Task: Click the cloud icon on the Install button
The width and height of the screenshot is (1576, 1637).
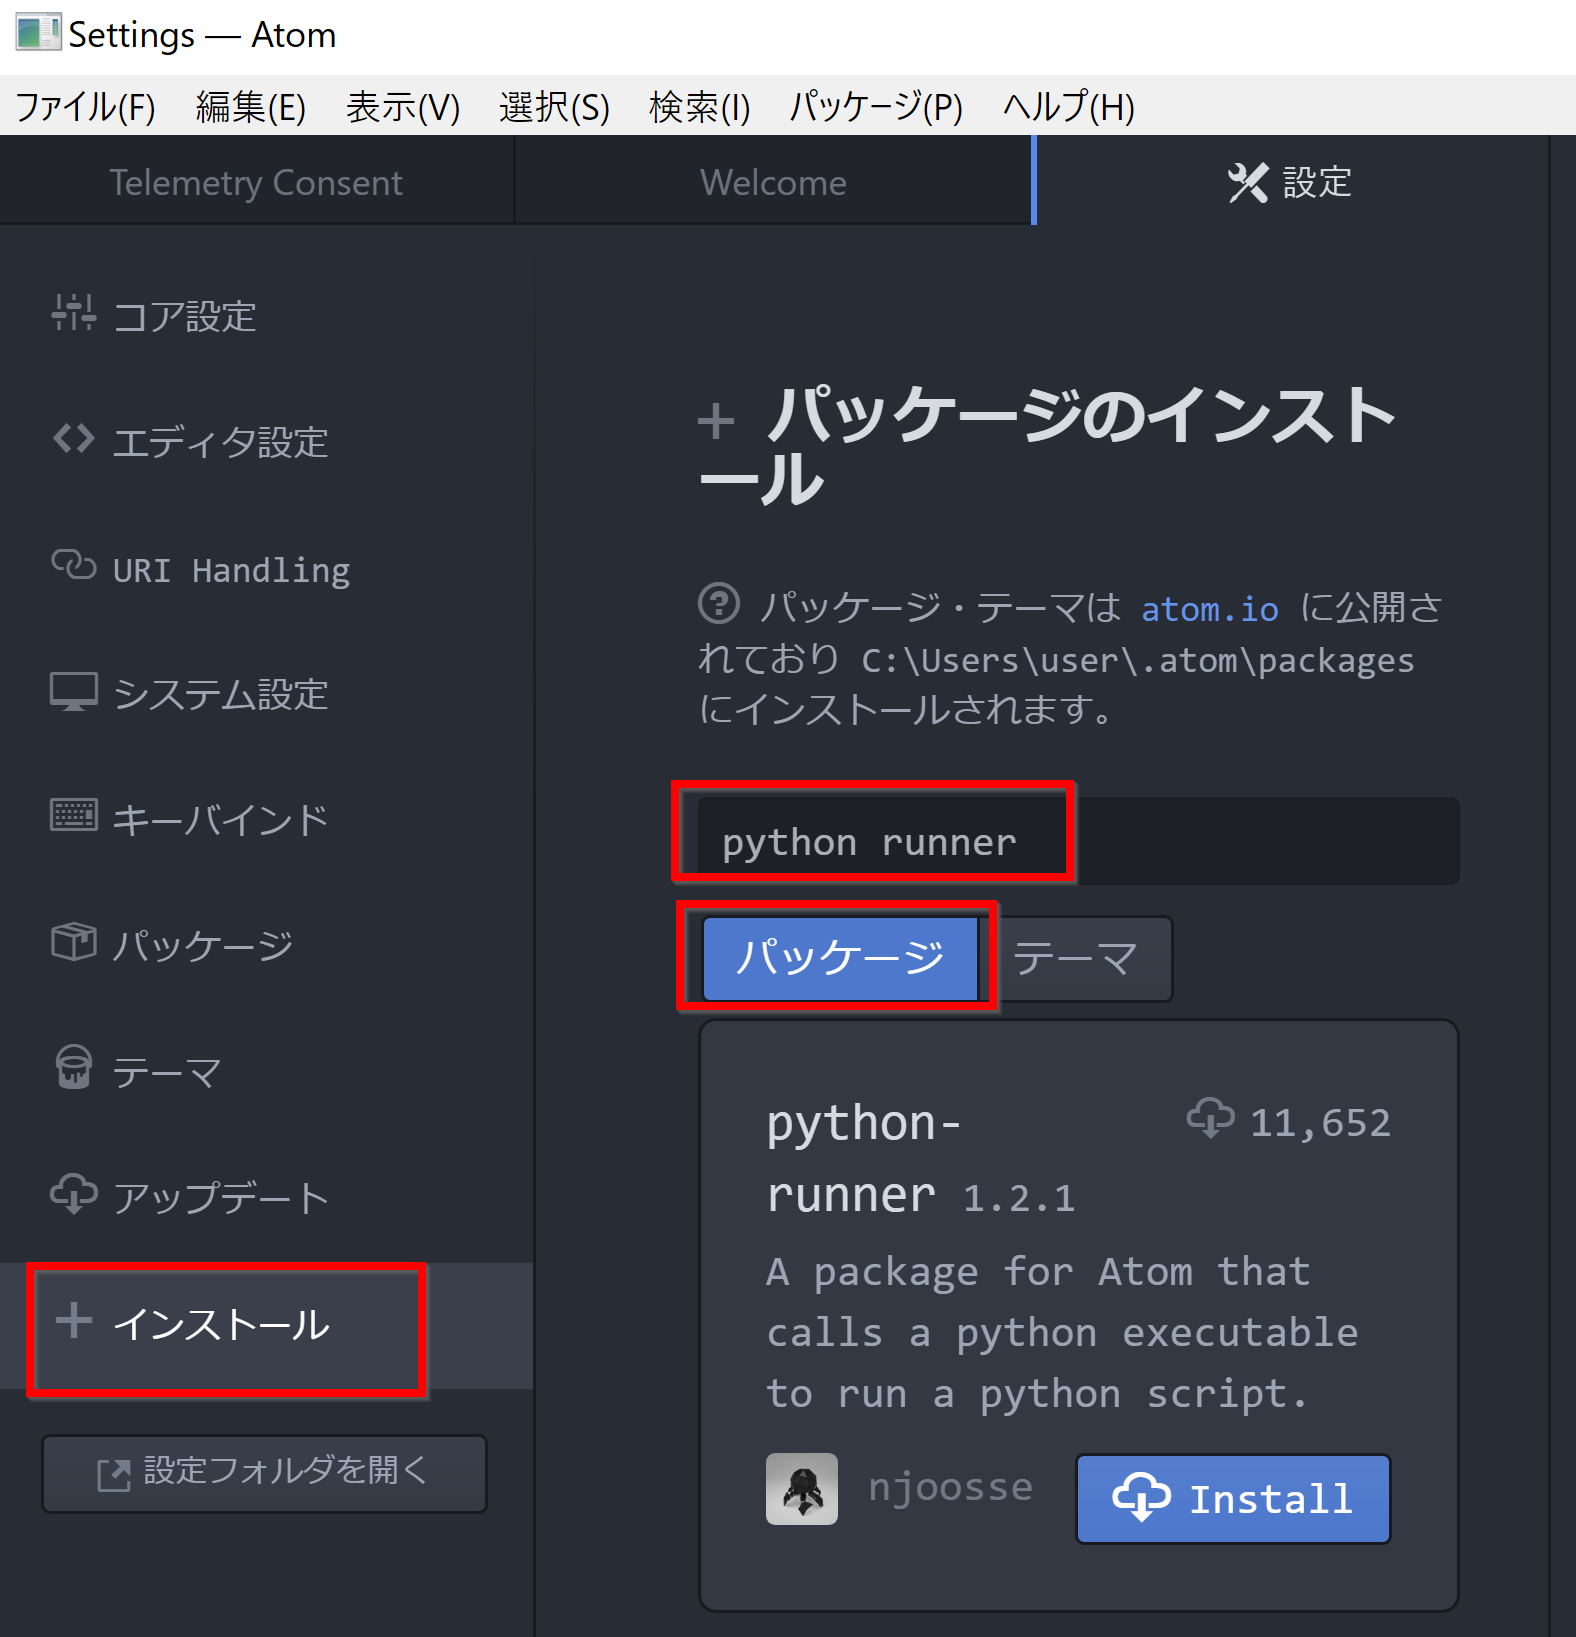Action: 1142,1498
